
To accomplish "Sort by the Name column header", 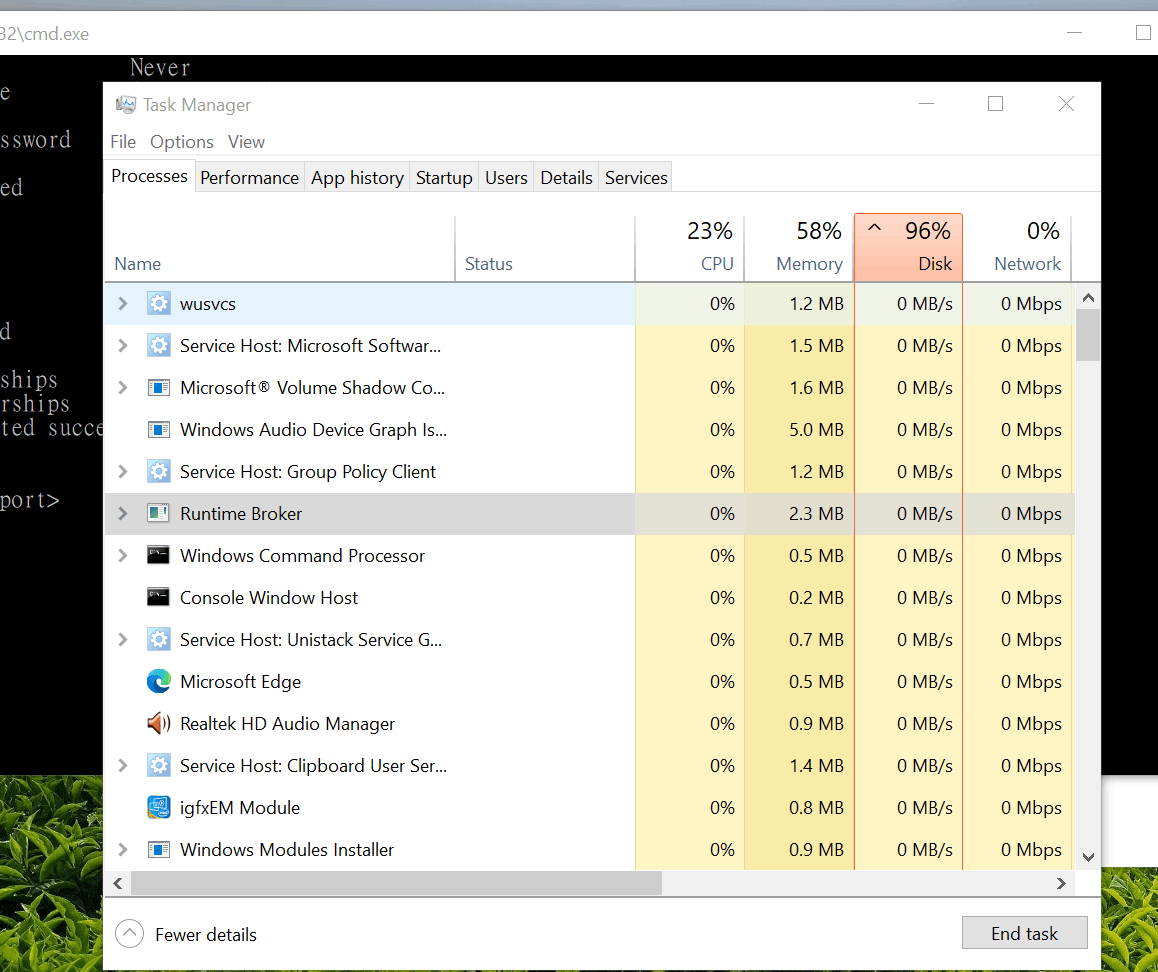I will (279, 247).
